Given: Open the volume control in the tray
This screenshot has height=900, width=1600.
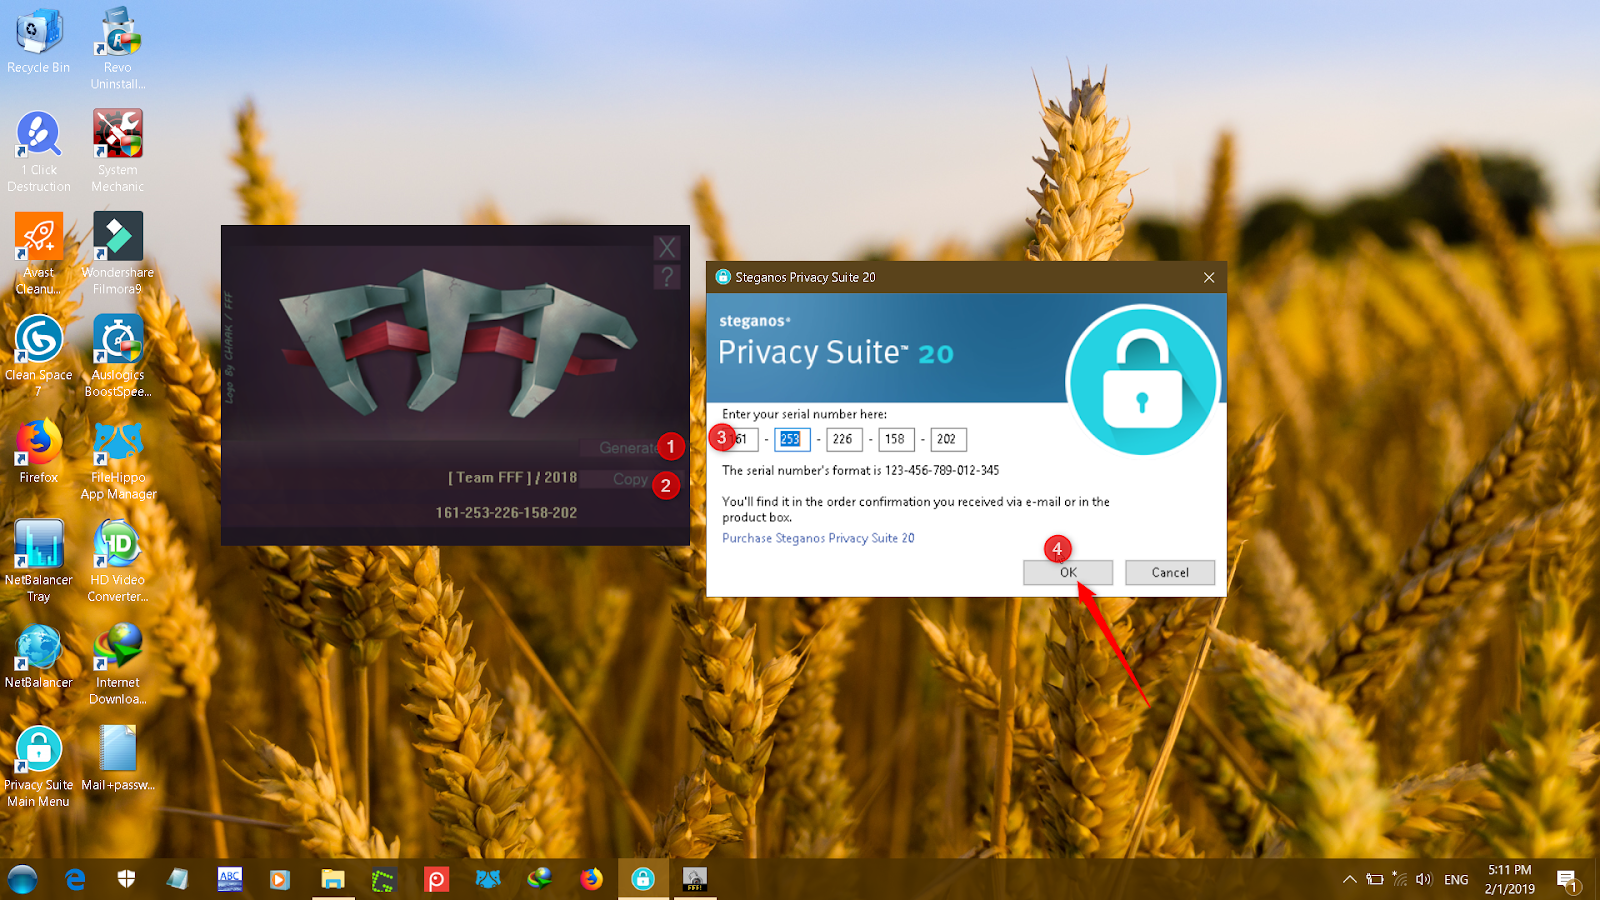Looking at the screenshot, I should pyautogui.click(x=1424, y=880).
